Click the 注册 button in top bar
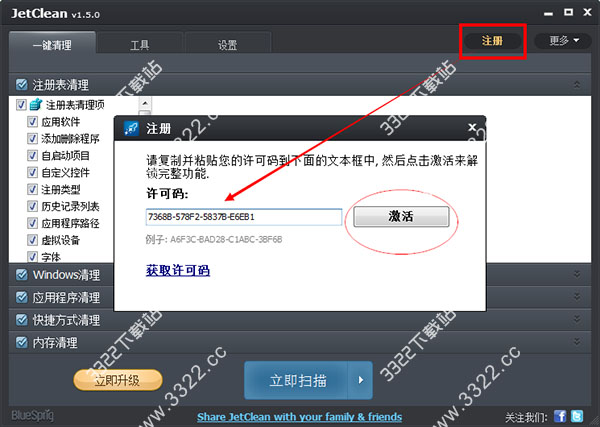The image size is (600, 427). click(492, 41)
